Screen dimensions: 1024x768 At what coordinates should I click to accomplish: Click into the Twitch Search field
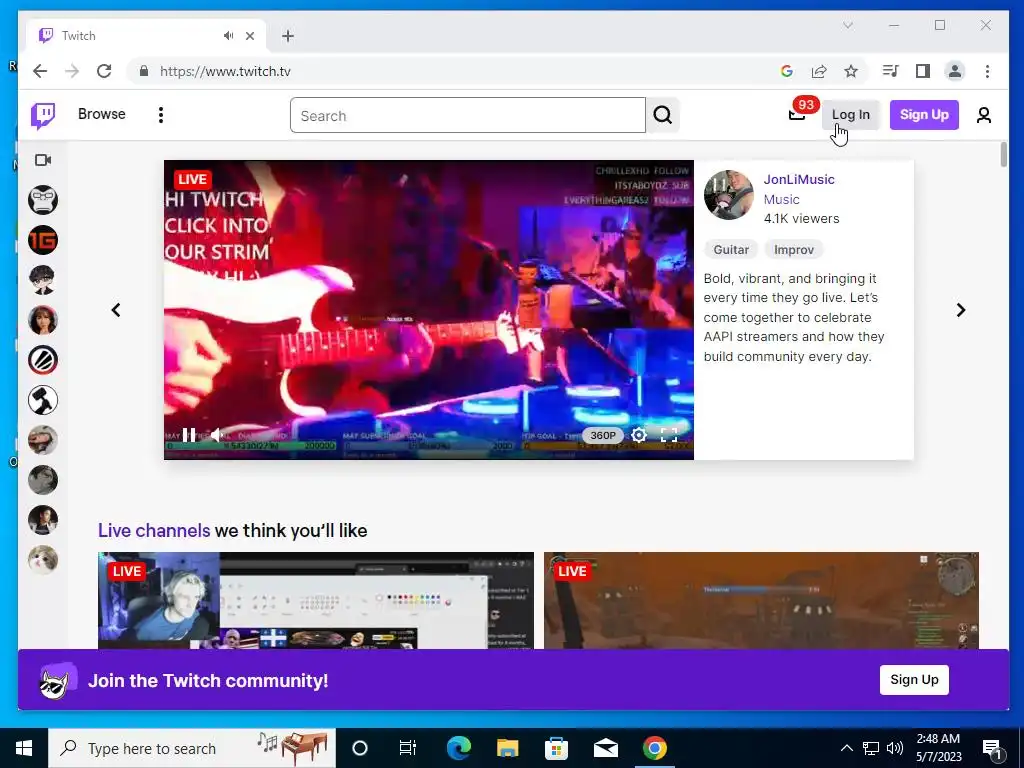468,116
